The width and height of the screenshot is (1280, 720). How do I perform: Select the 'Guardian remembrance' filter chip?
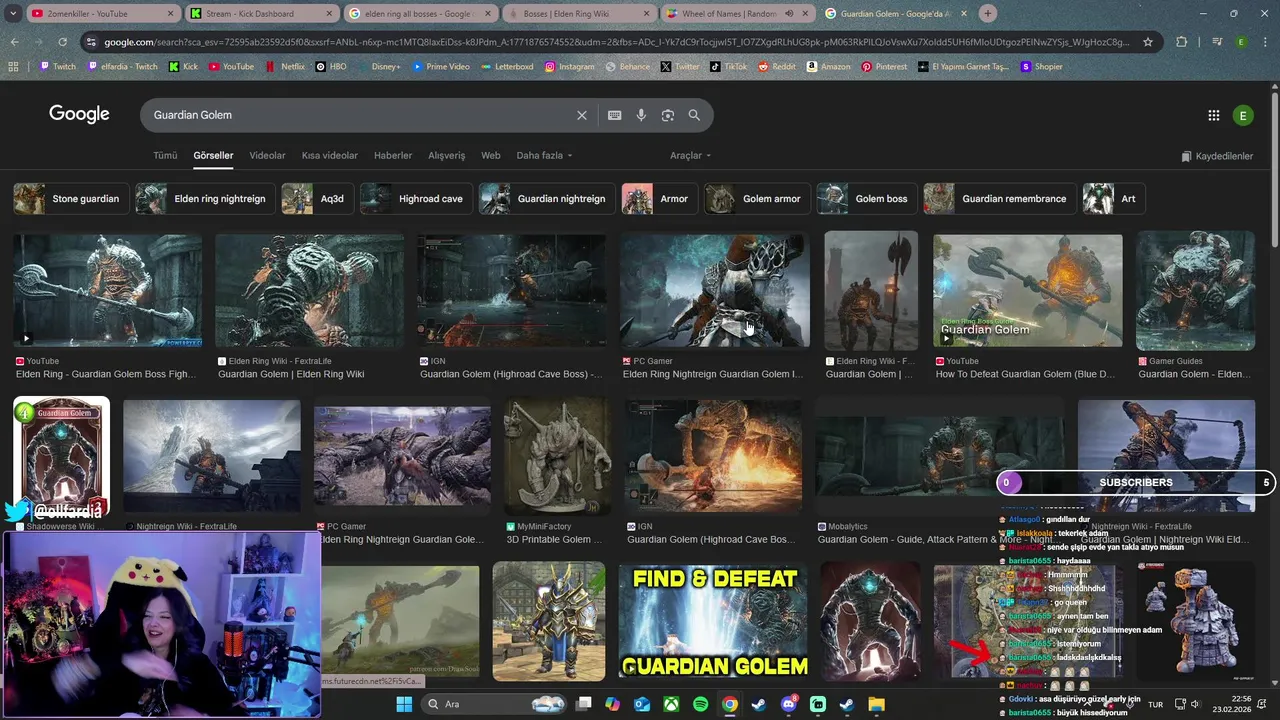click(1000, 199)
